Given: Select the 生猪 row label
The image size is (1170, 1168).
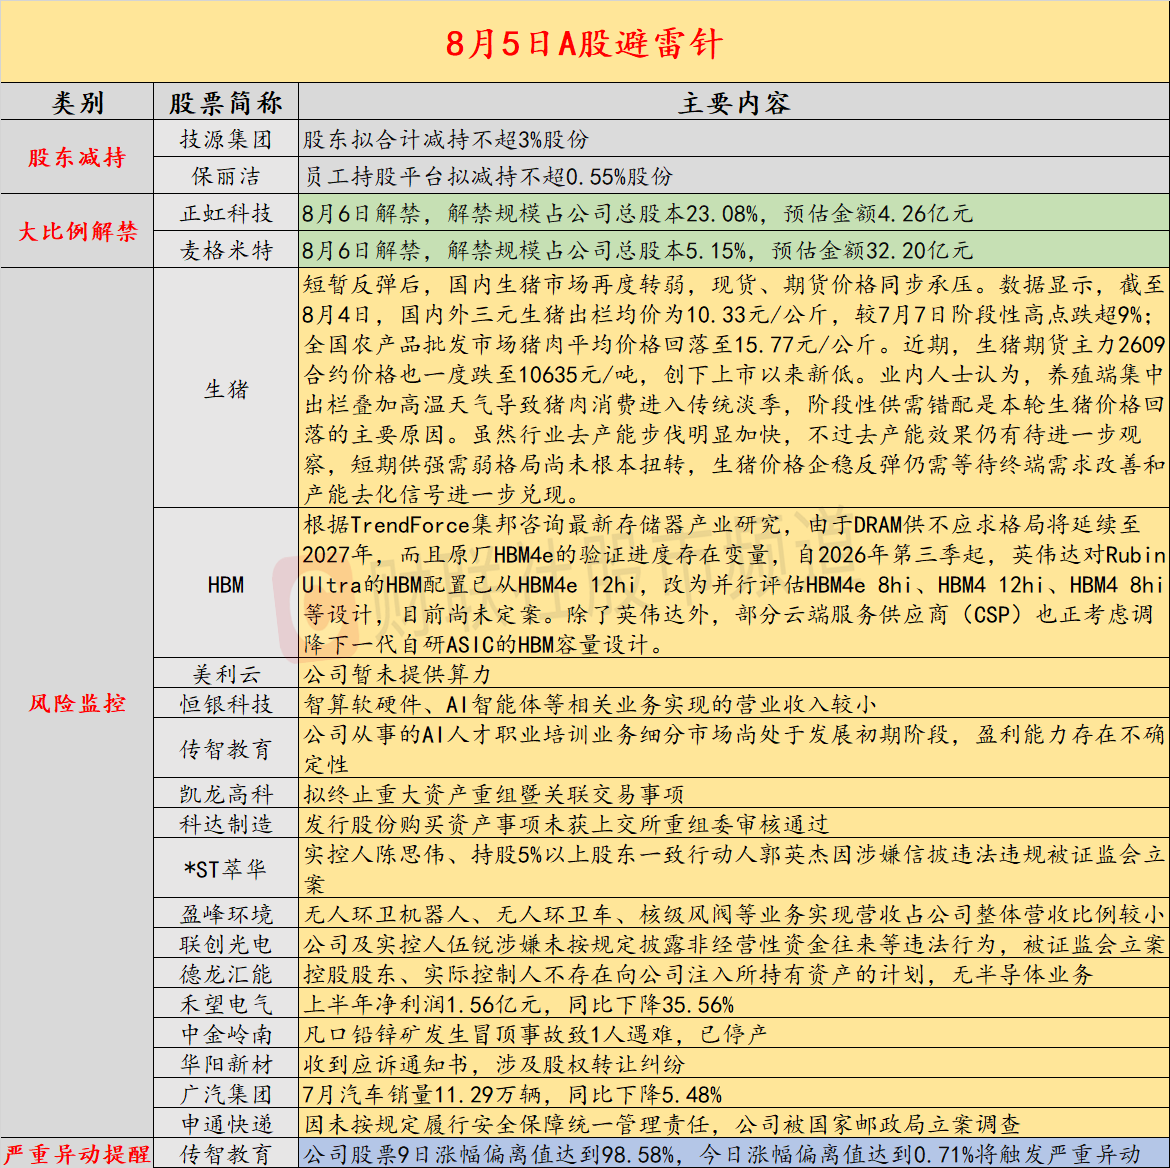Looking at the screenshot, I should click(x=226, y=388).
